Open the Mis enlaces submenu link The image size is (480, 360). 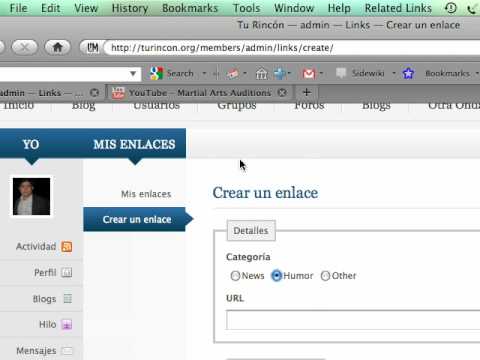pos(146,194)
